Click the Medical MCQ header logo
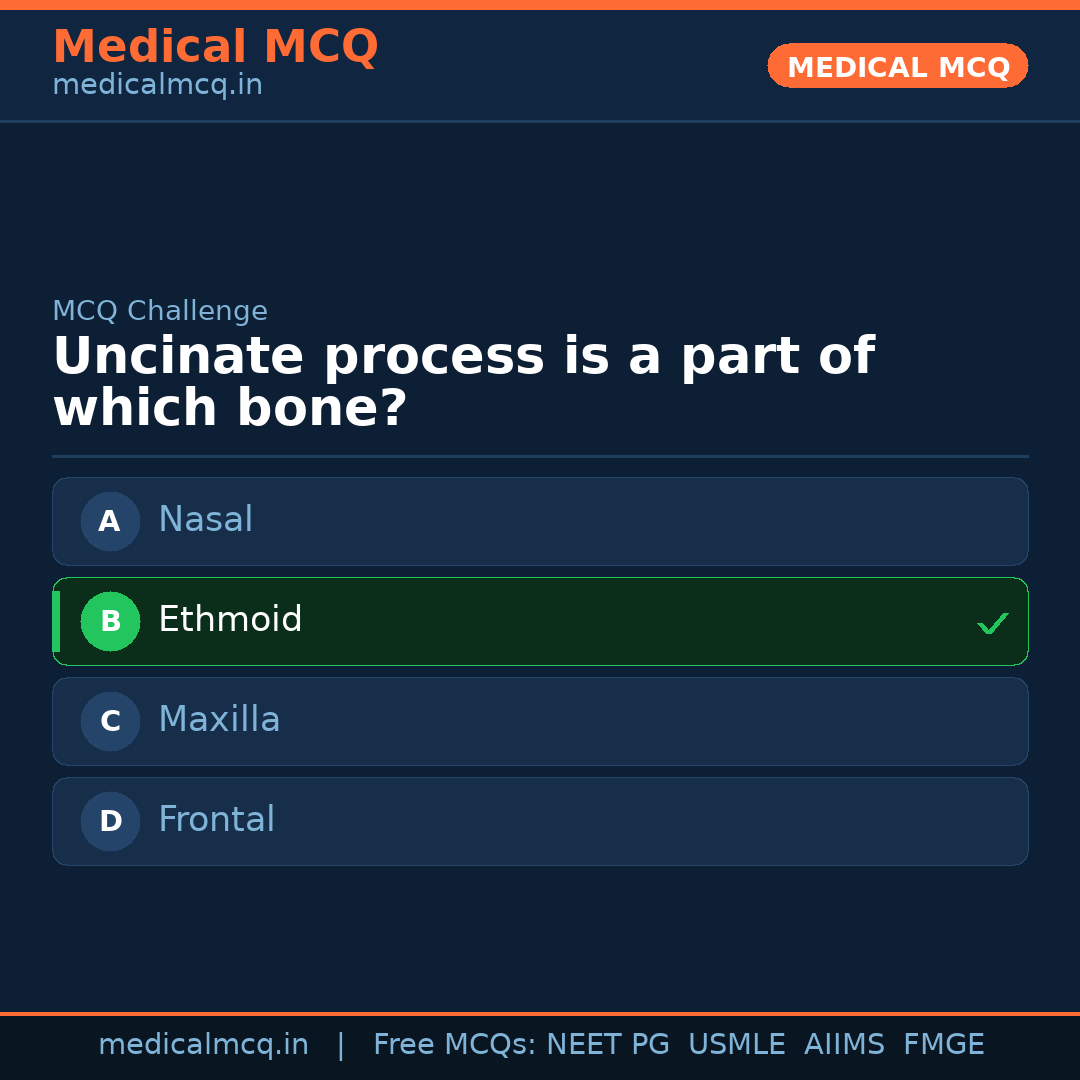The width and height of the screenshot is (1080, 1080). click(x=215, y=47)
